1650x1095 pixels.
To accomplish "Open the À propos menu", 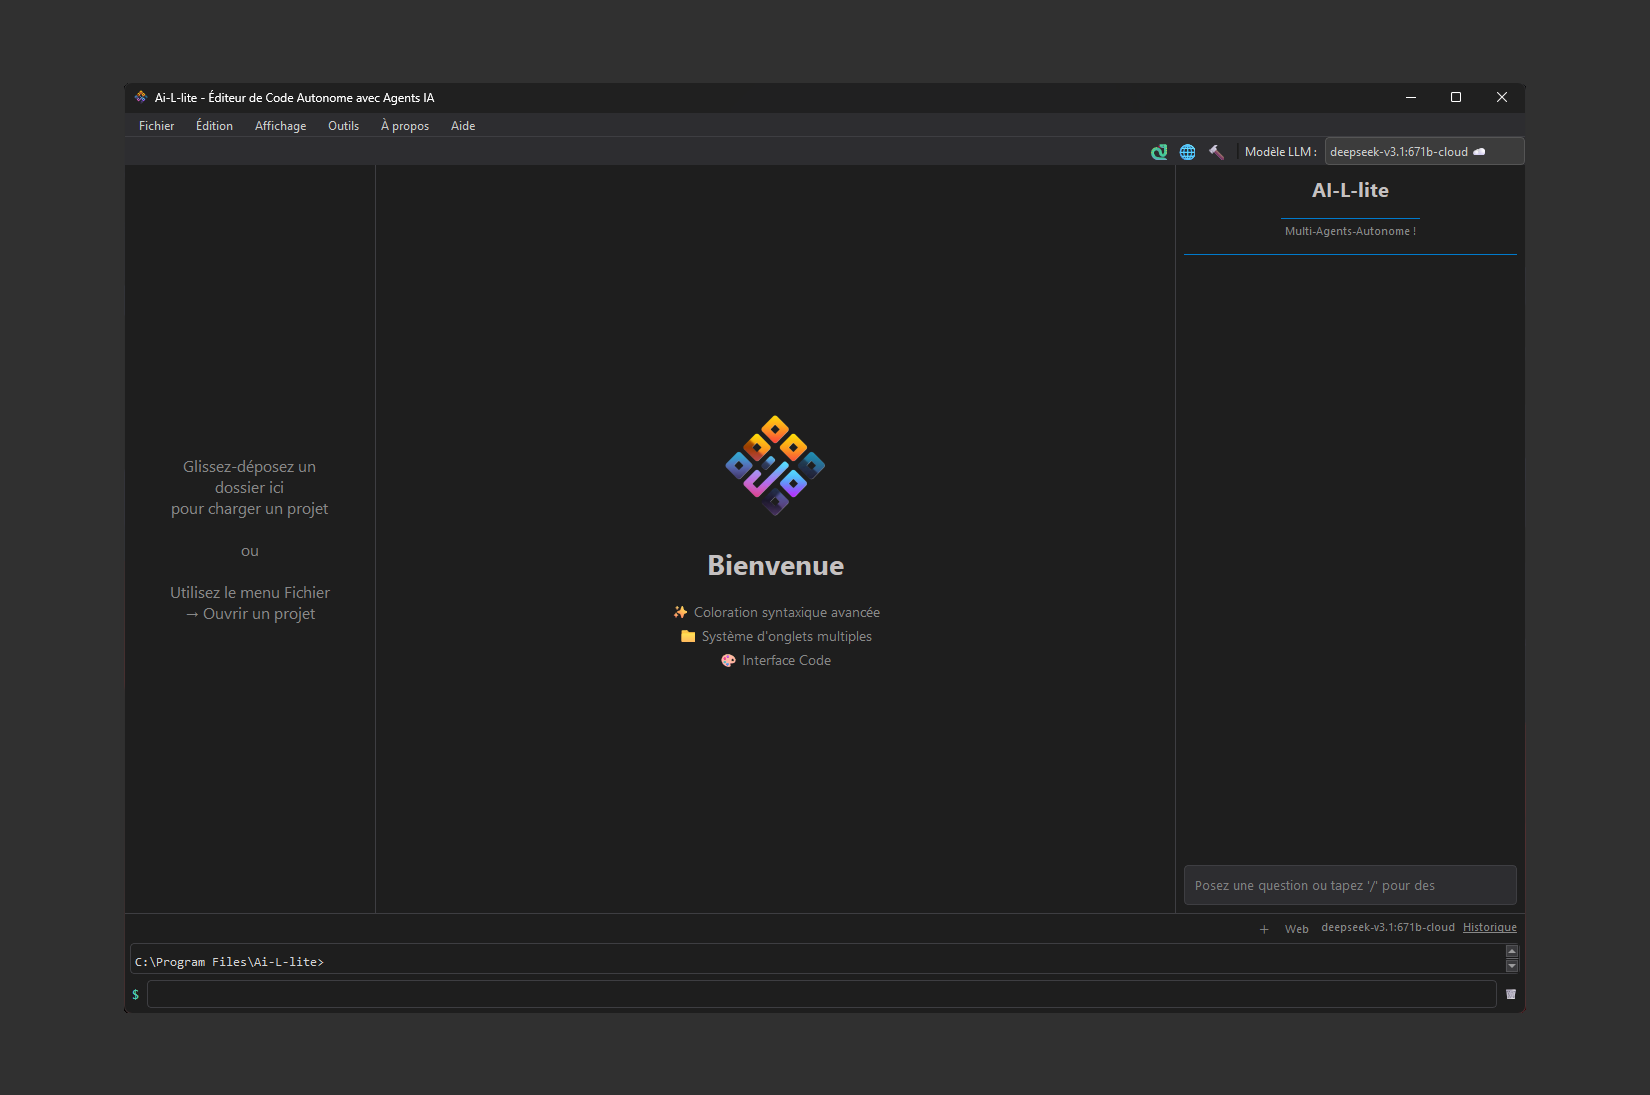I will click(x=404, y=126).
